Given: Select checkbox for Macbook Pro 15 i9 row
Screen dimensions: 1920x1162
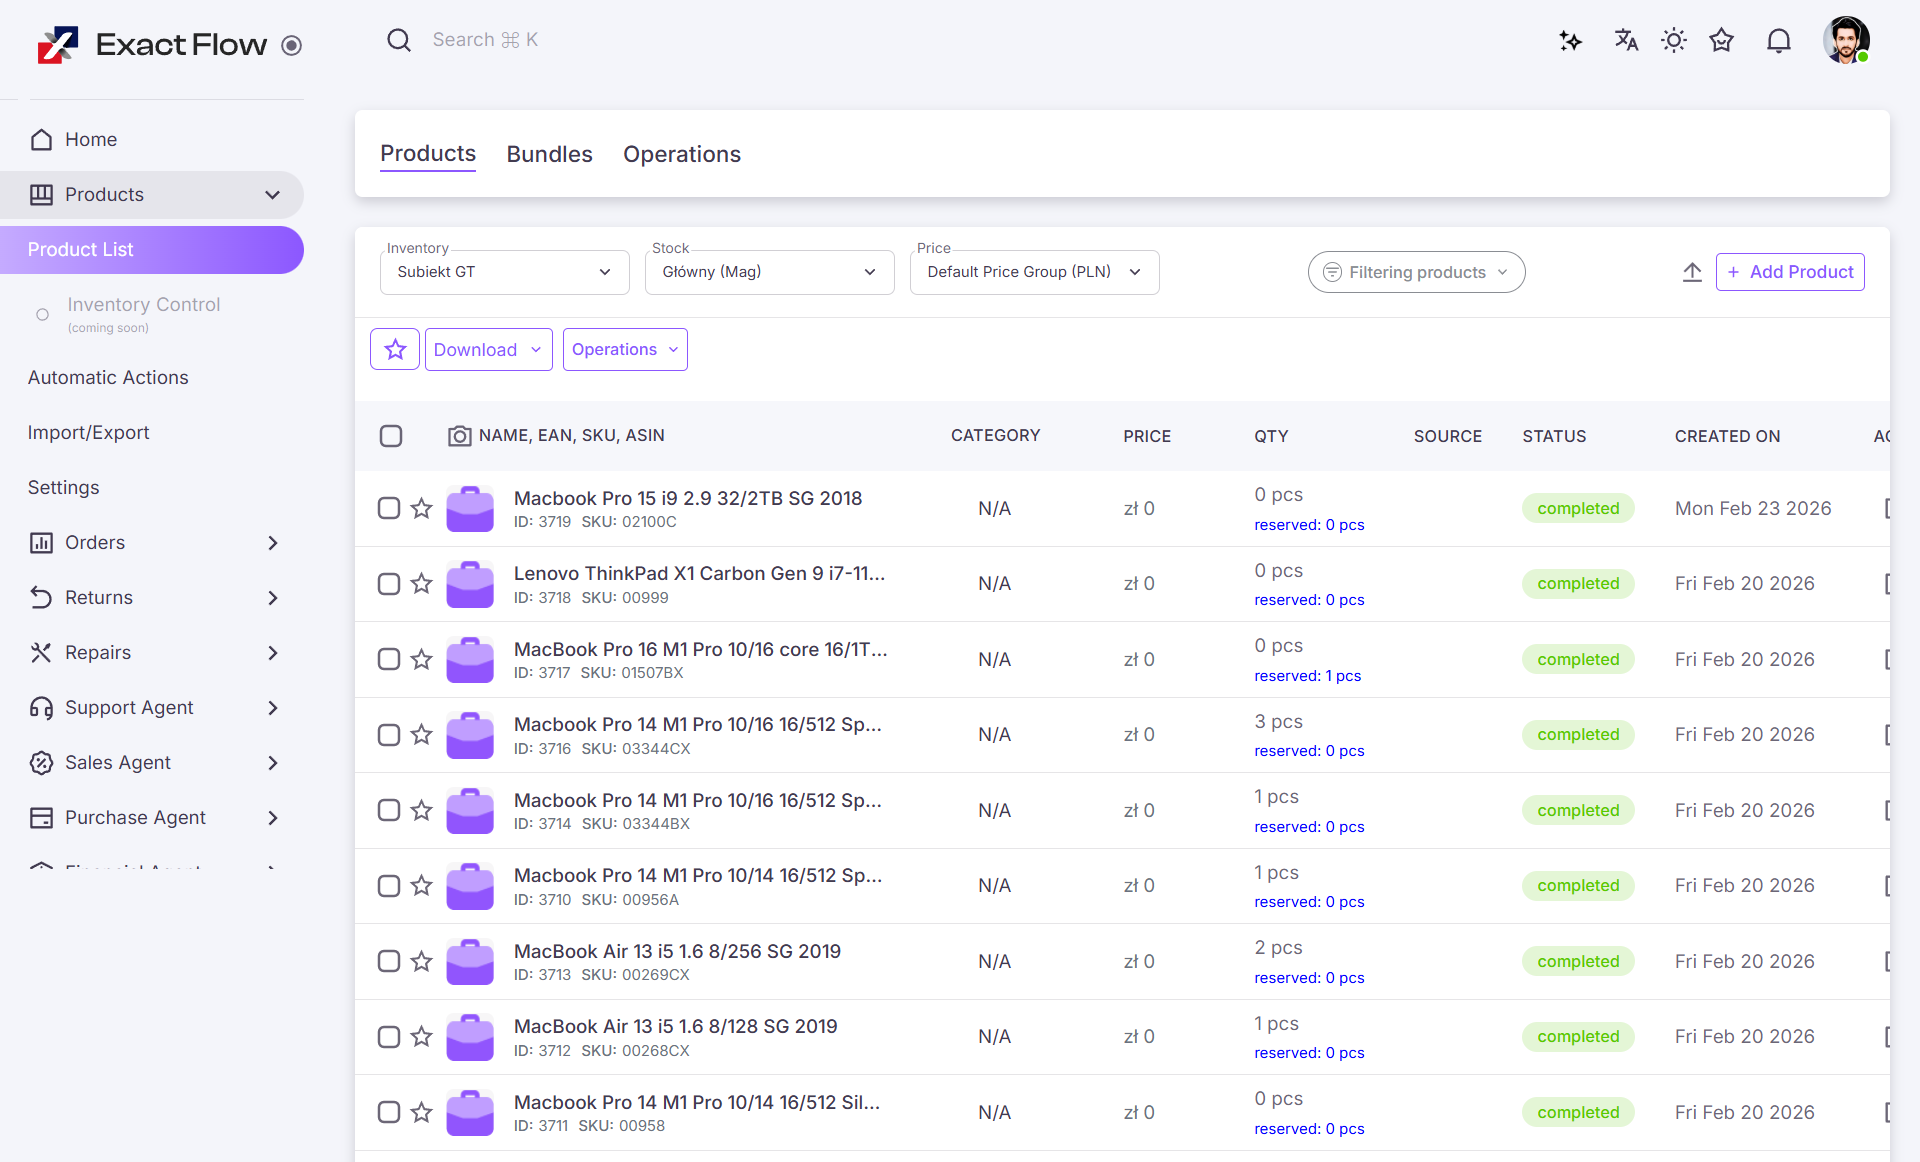Looking at the screenshot, I should [389, 508].
